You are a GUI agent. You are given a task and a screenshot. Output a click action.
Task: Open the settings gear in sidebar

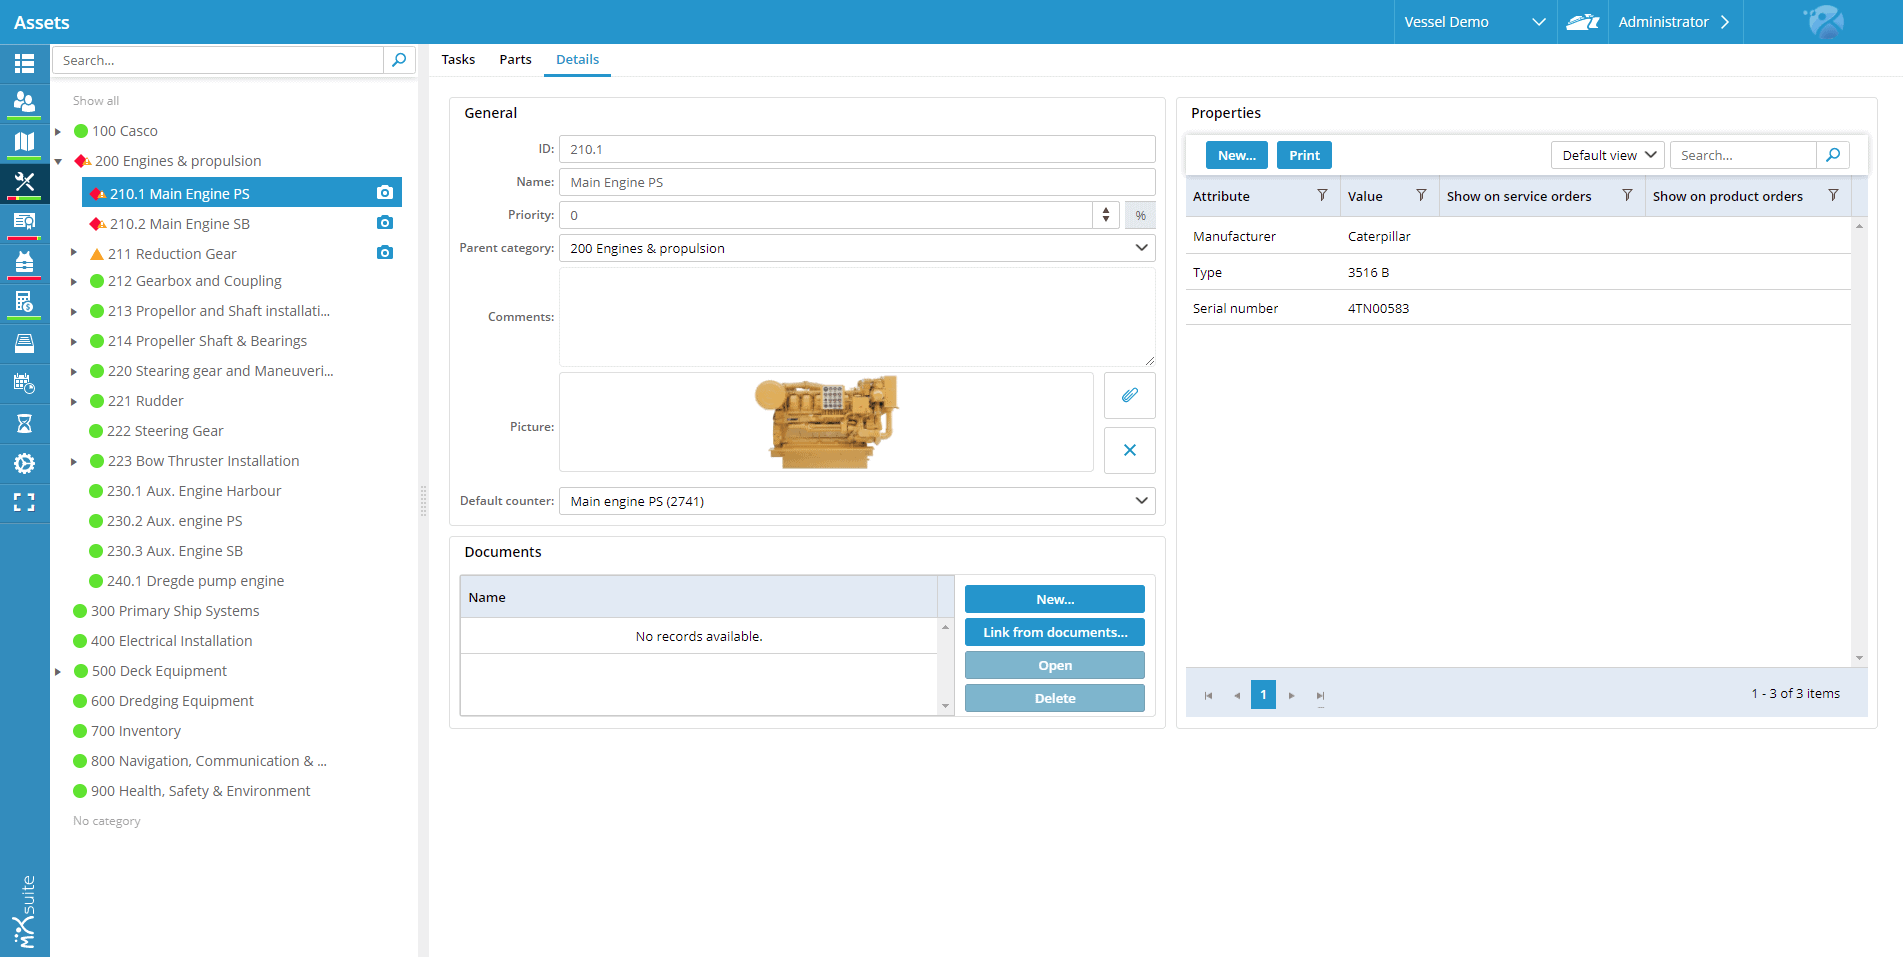[24, 463]
